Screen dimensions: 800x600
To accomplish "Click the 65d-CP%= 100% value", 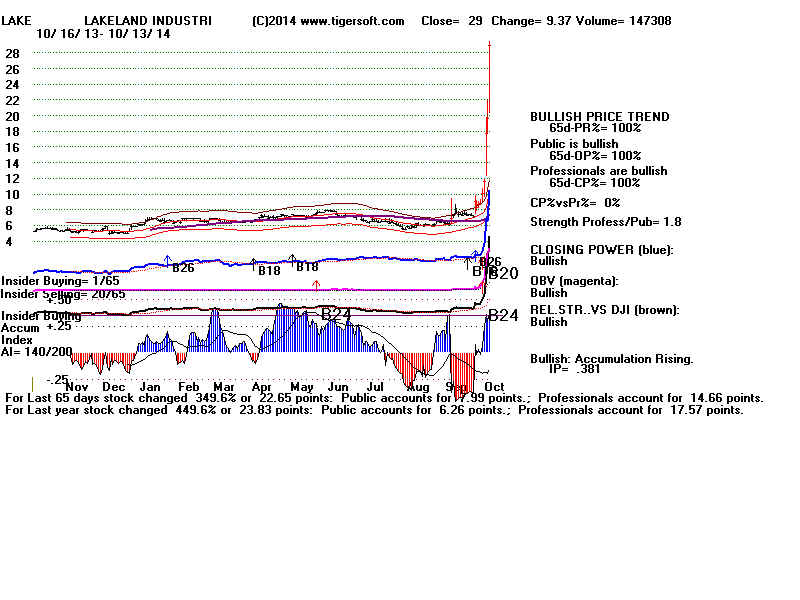I will 595,183.
